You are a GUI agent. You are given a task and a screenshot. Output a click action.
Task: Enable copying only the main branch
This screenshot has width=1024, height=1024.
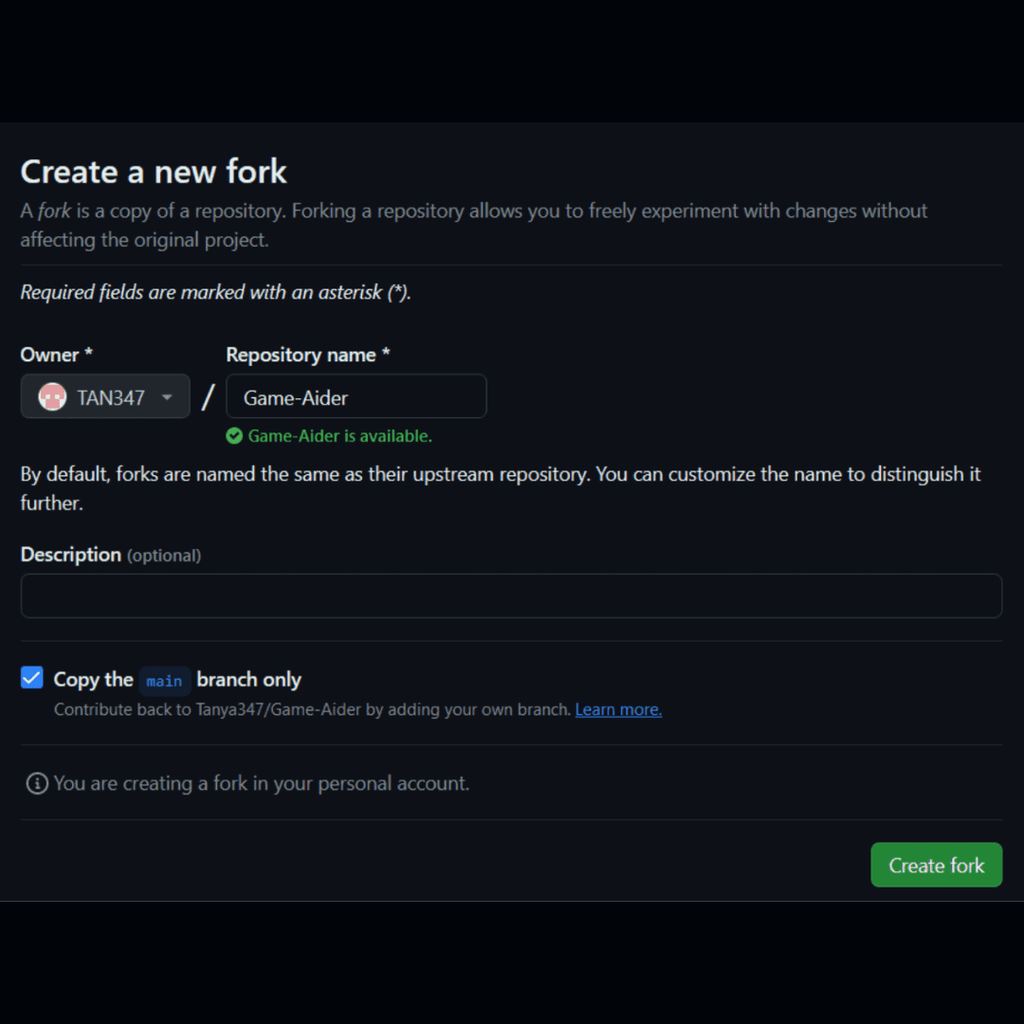(31, 678)
